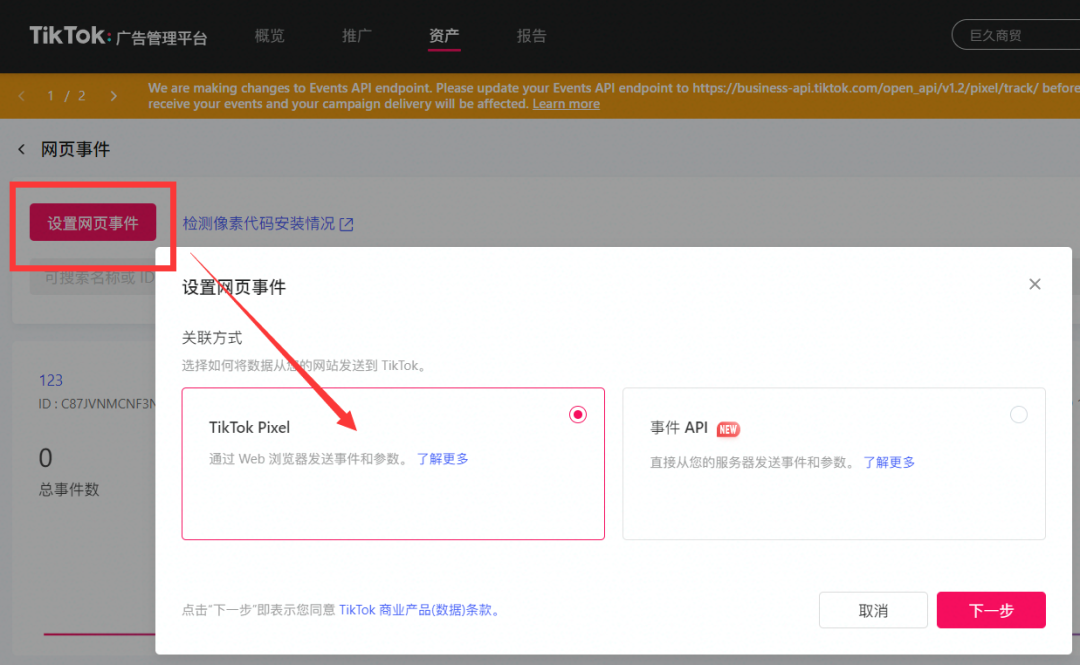The height and width of the screenshot is (665, 1080).
Task: Click 了解更多 under TikTok Pixel
Action: (443, 459)
